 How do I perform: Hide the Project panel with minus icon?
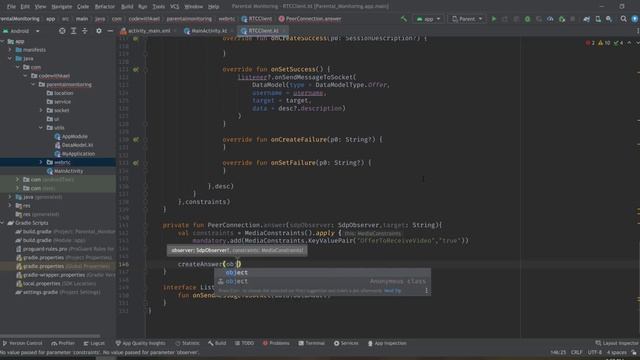click(x=110, y=31)
